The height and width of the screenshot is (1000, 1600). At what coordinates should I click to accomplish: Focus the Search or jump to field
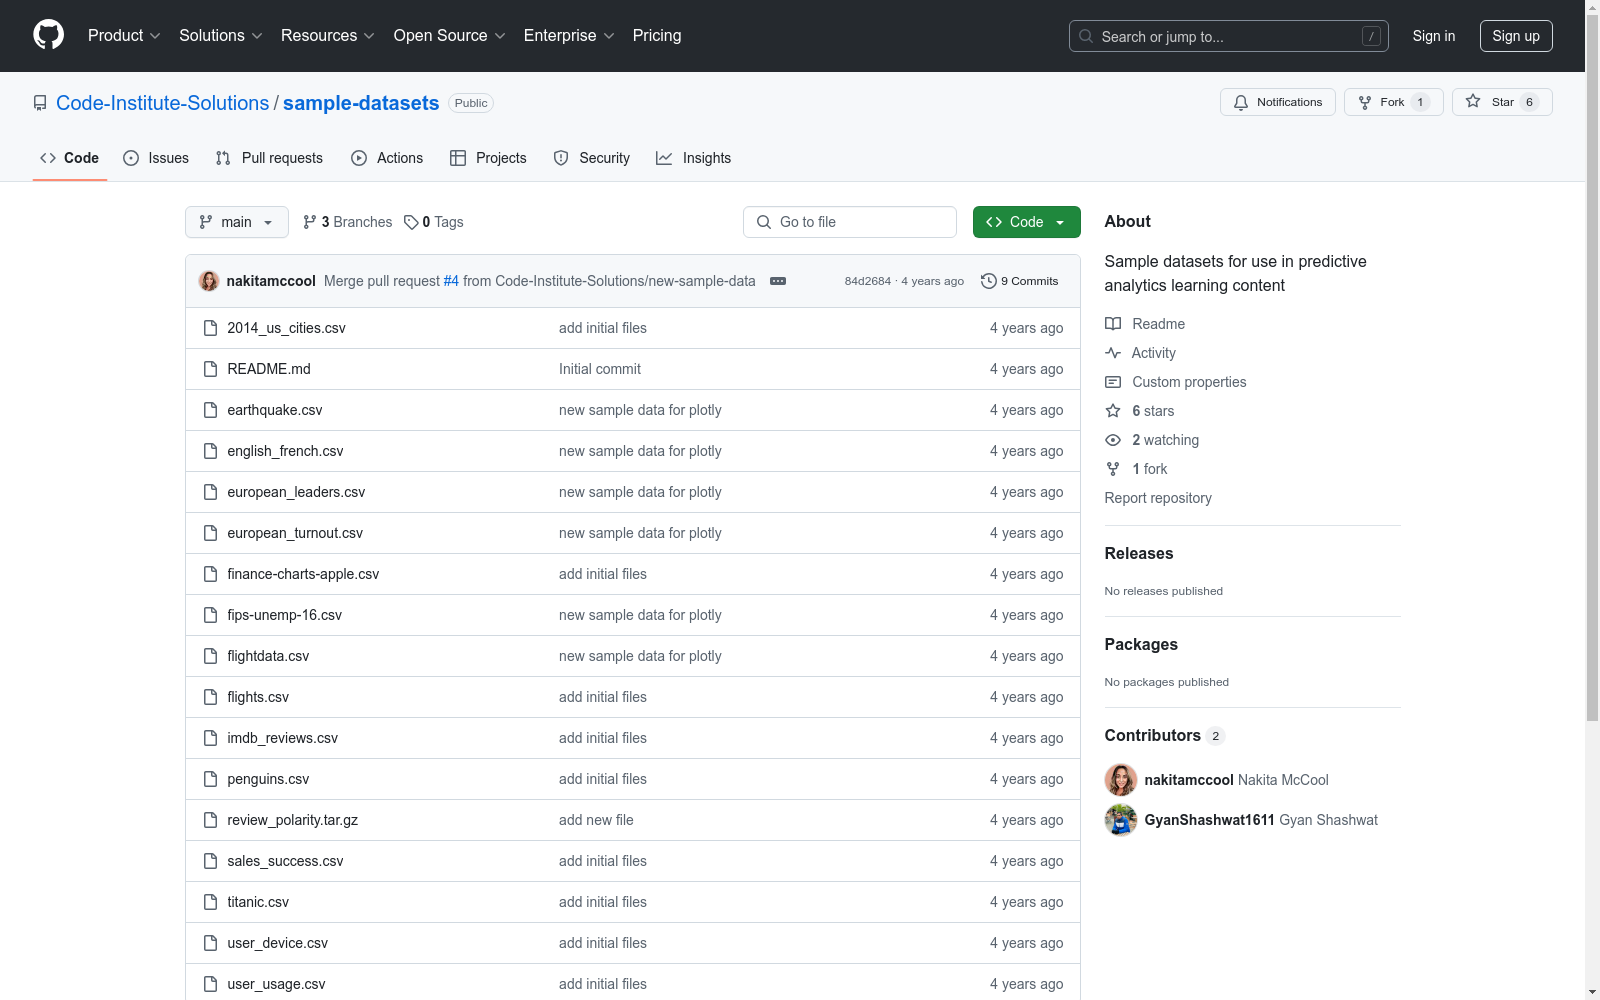click(x=1228, y=36)
